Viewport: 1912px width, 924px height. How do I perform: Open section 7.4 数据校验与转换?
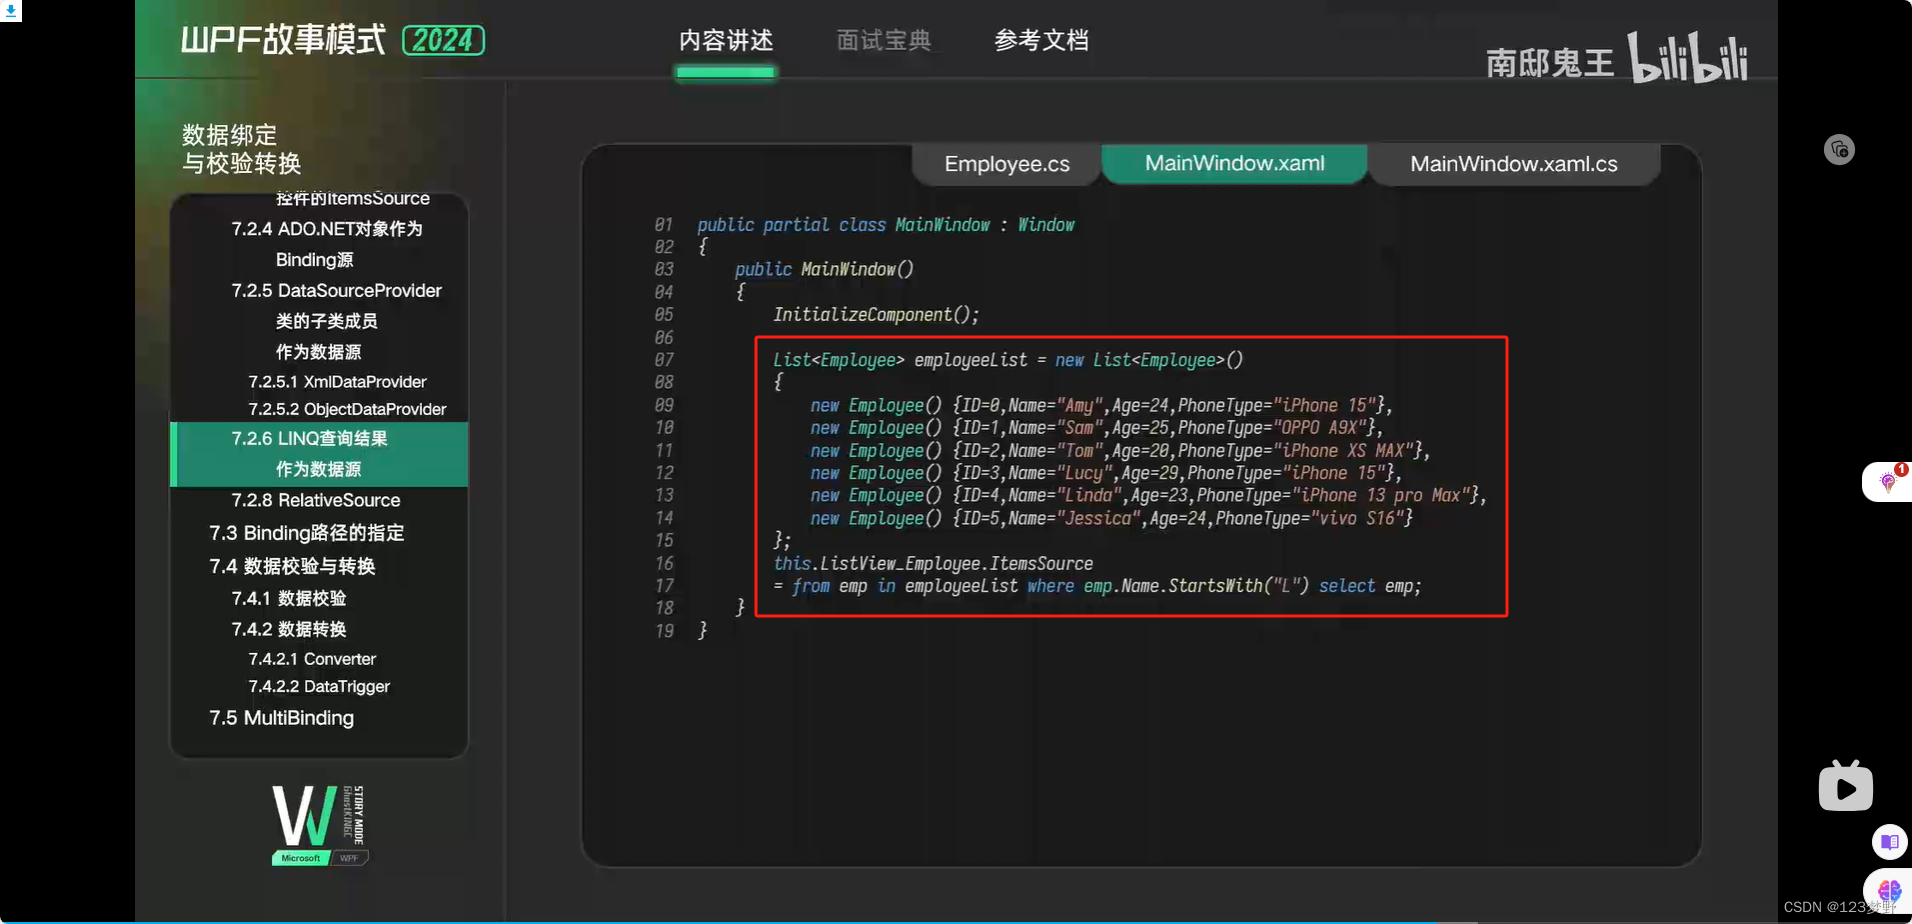click(292, 566)
